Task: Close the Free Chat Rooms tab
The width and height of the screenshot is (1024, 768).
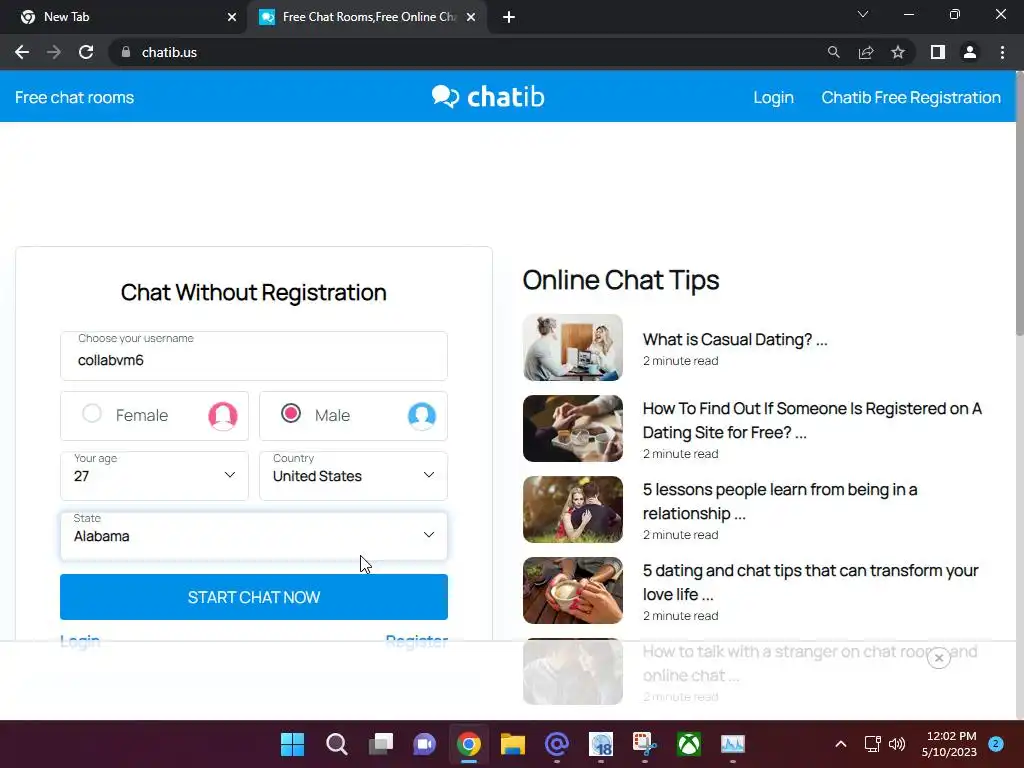Action: pos(471,17)
